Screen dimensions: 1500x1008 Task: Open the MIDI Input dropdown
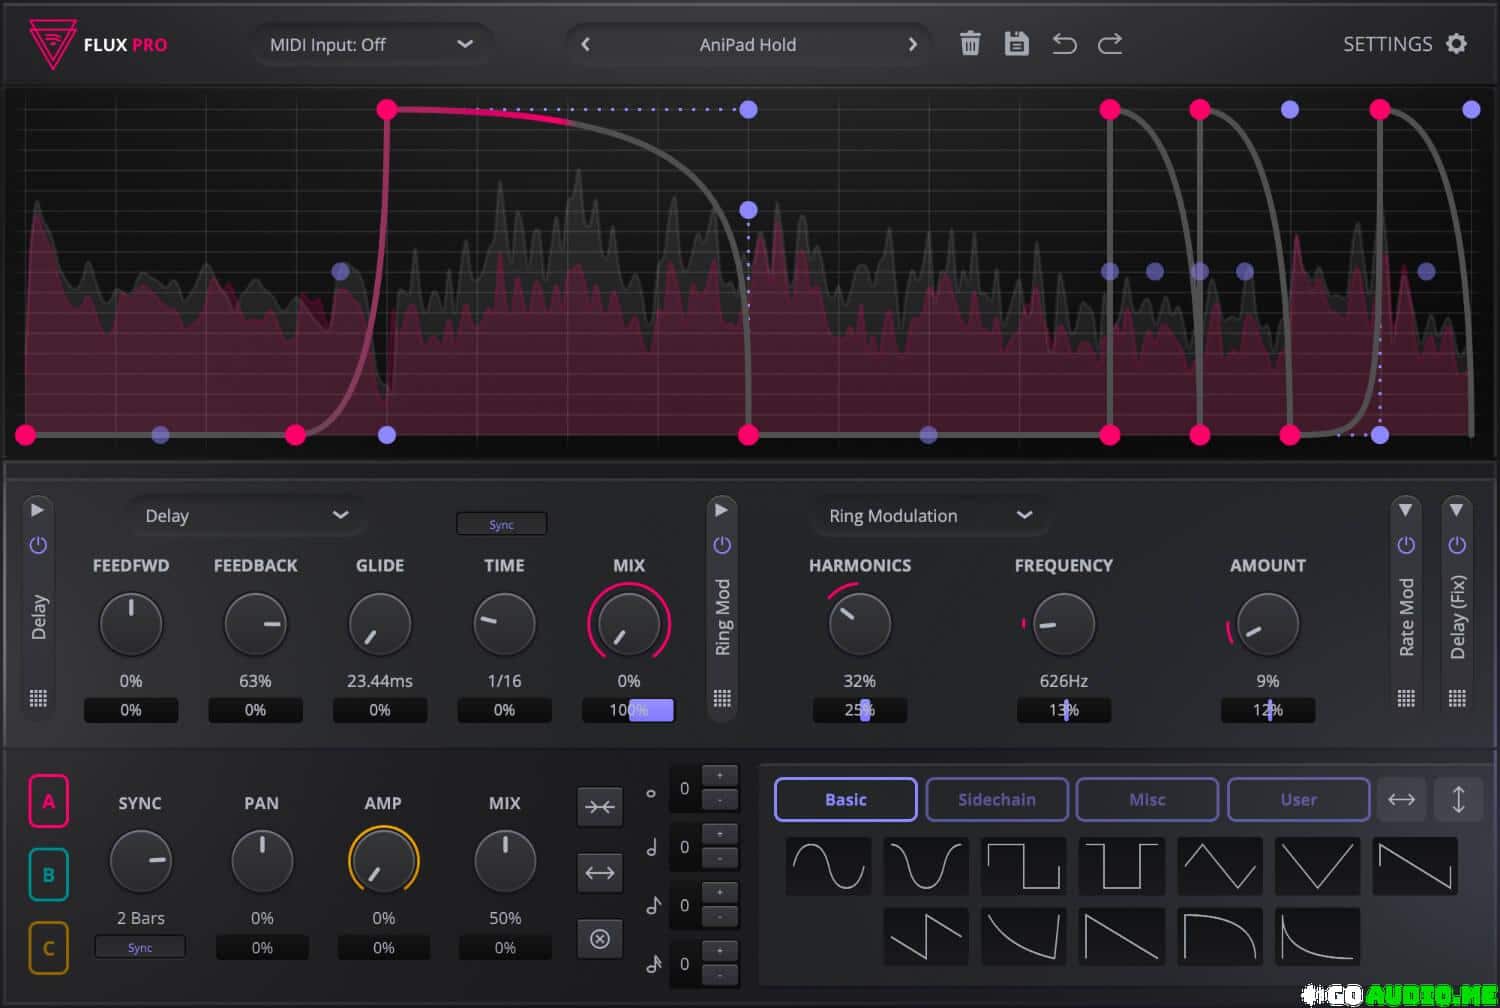(x=370, y=45)
